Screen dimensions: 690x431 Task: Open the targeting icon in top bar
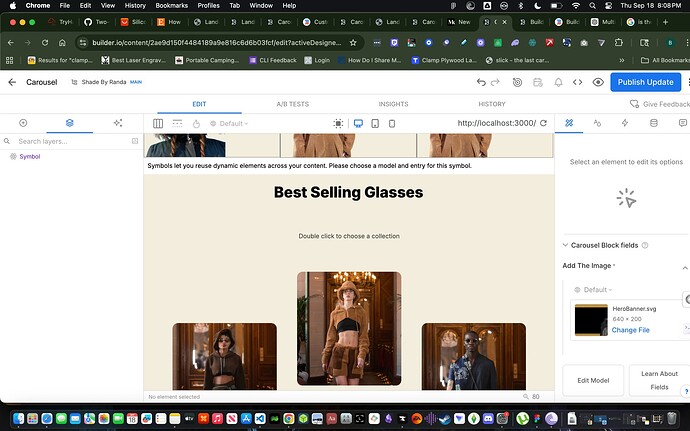tap(518, 82)
